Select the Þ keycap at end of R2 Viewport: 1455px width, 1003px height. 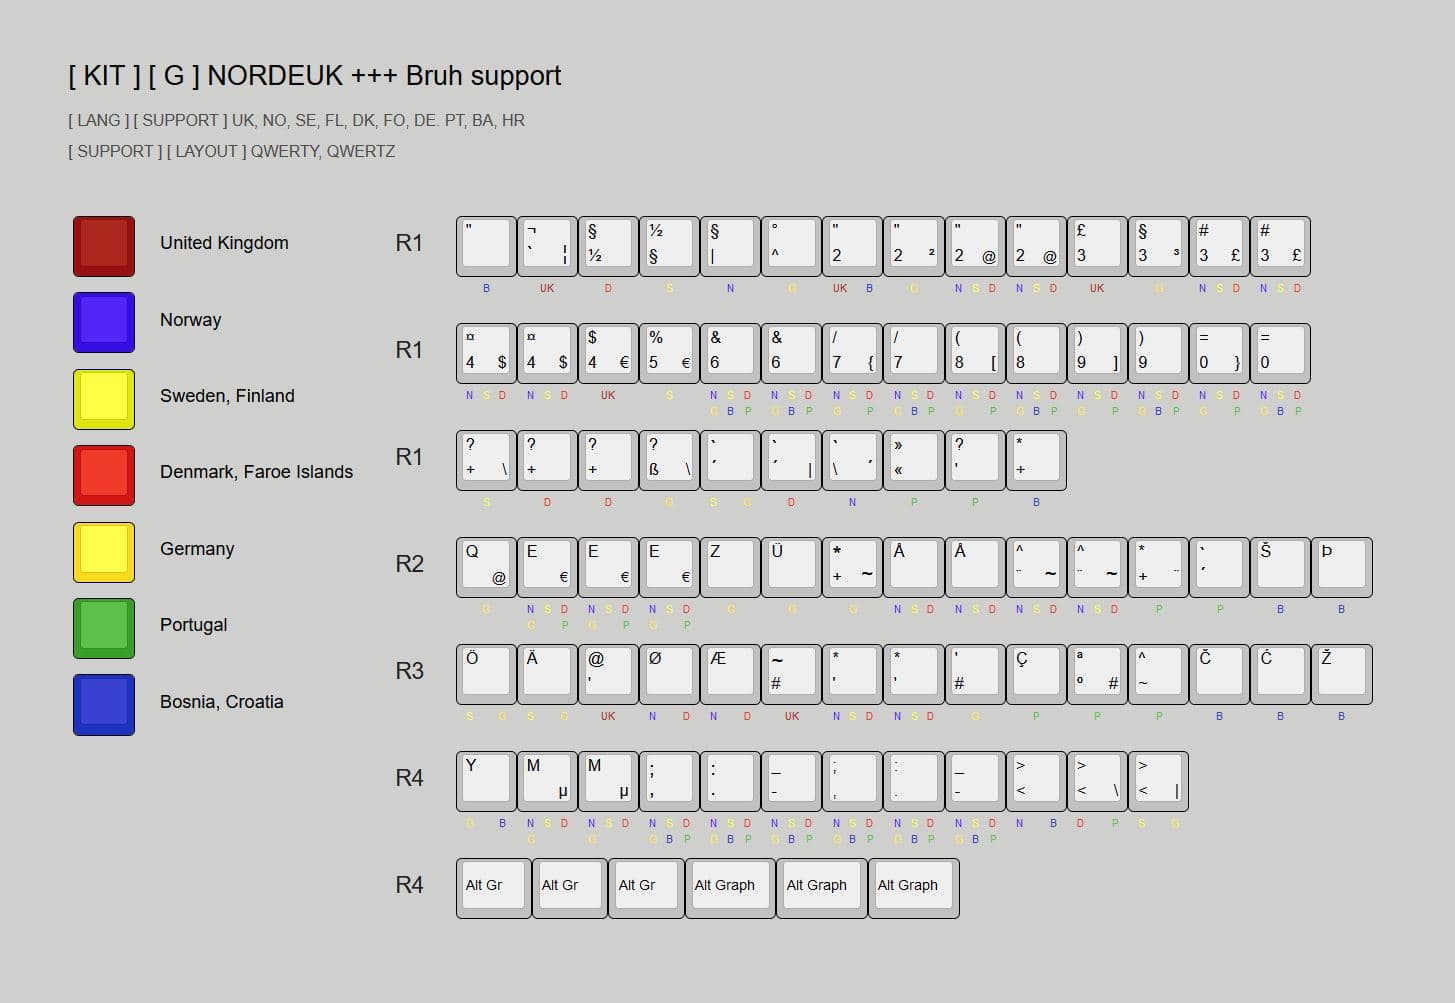tap(1341, 565)
